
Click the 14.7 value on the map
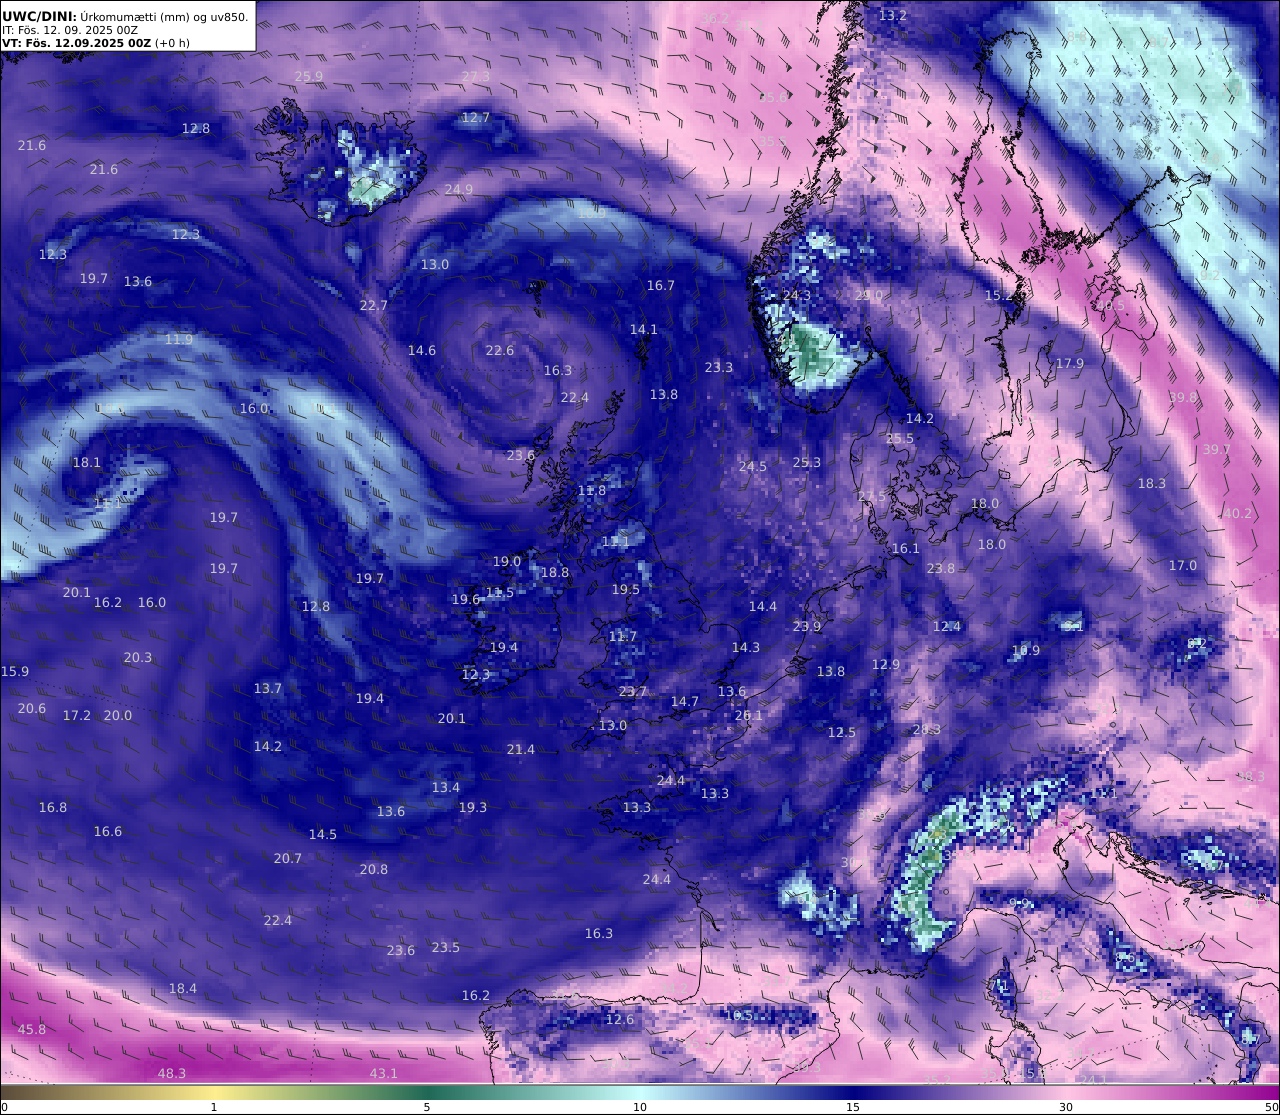(685, 702)
